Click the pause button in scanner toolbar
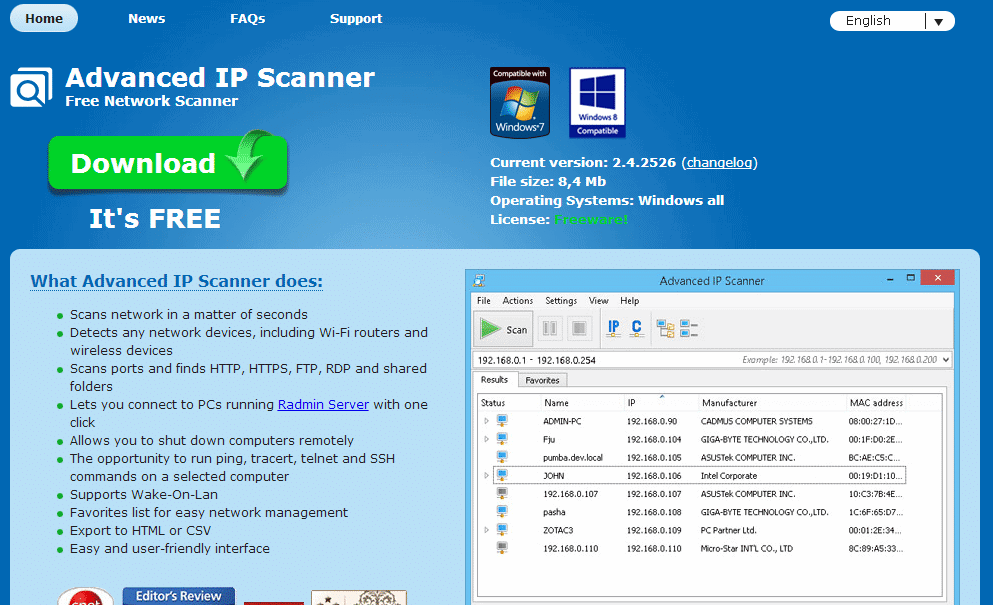This screenshot has width=993, height=605. coord(550,328)
